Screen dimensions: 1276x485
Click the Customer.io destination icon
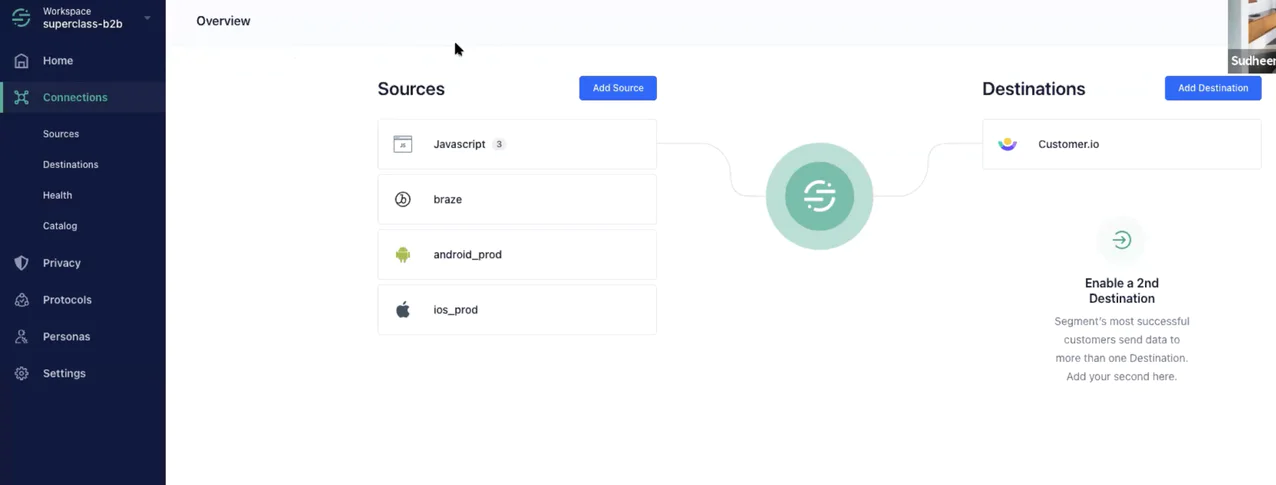(1007, 144)
